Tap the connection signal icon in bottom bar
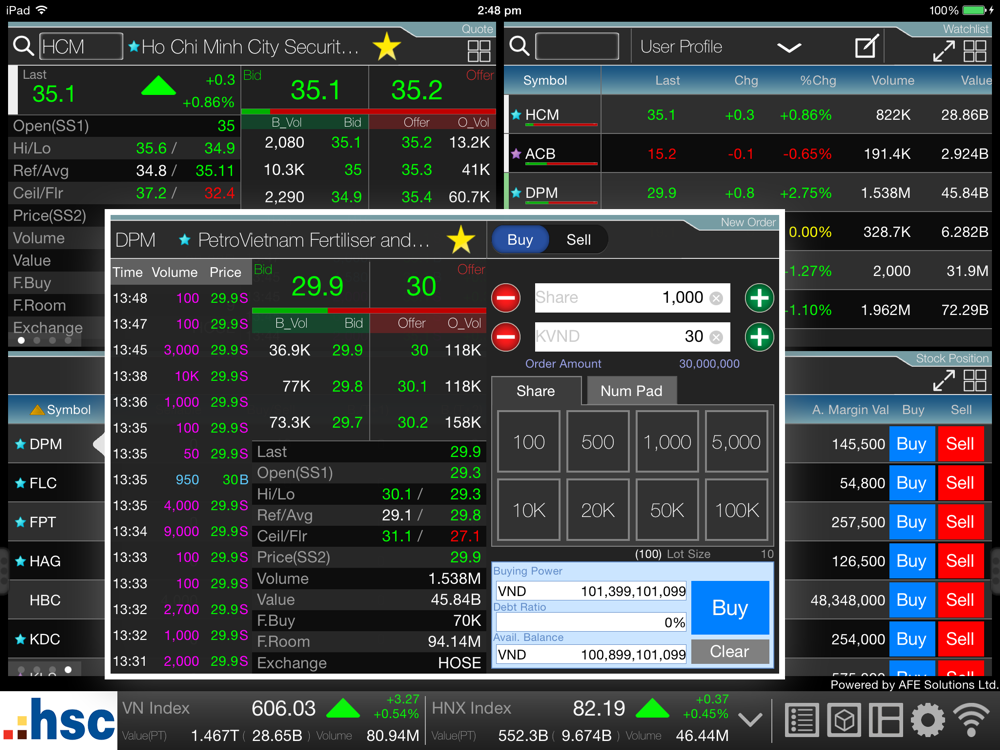 (x=971, y=721)
